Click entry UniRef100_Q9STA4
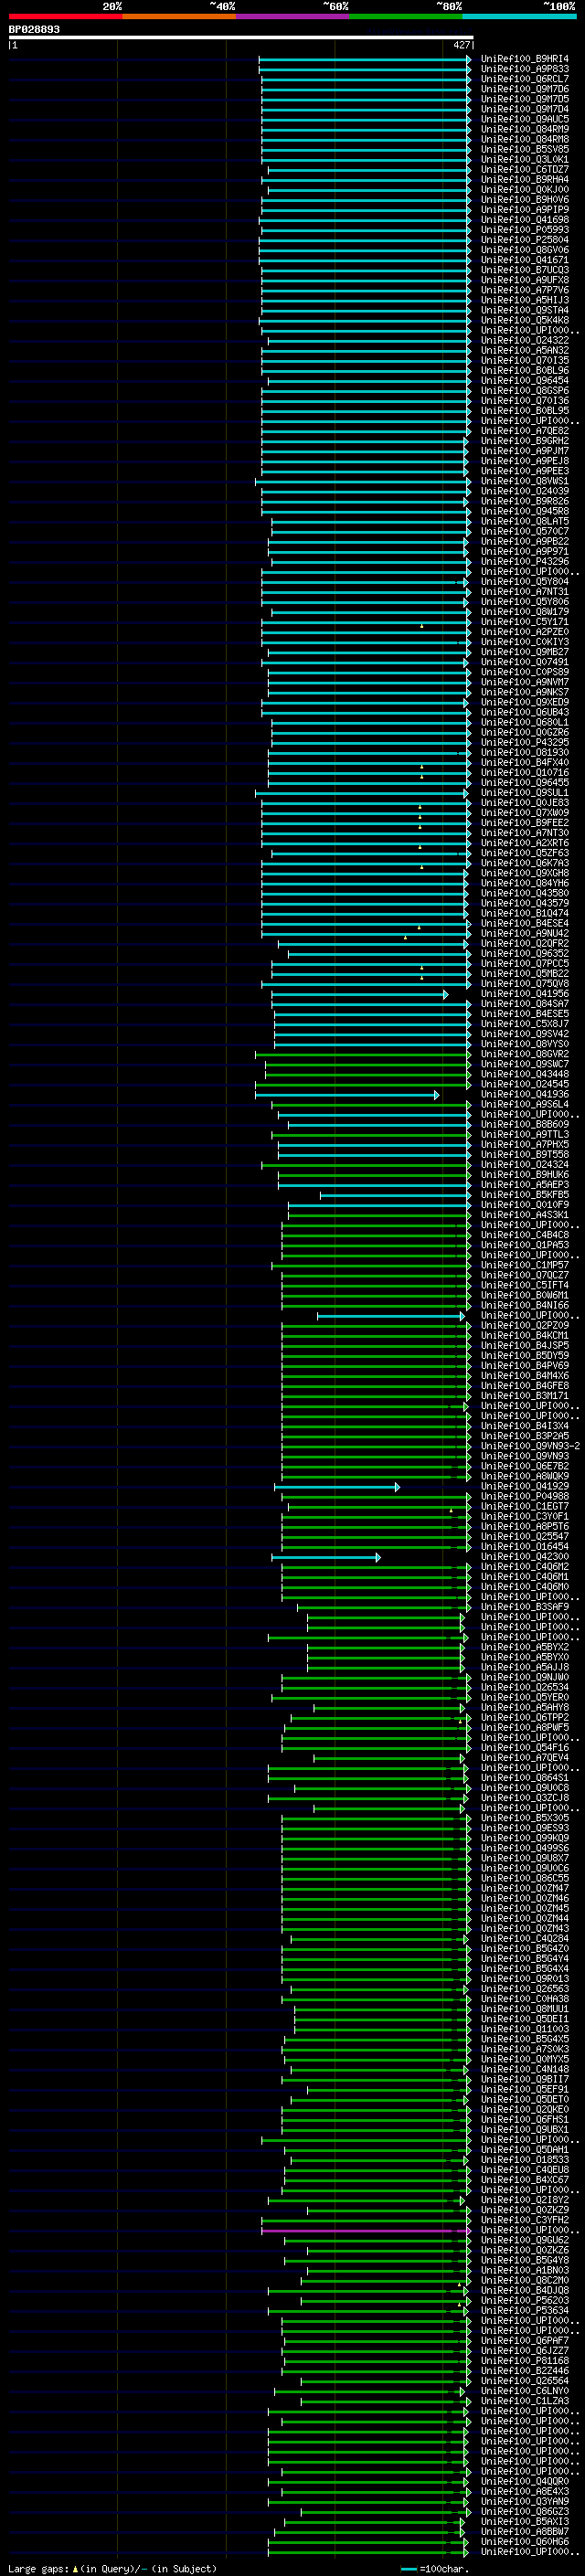This screenshot has height=2576, width=585. 524,310
